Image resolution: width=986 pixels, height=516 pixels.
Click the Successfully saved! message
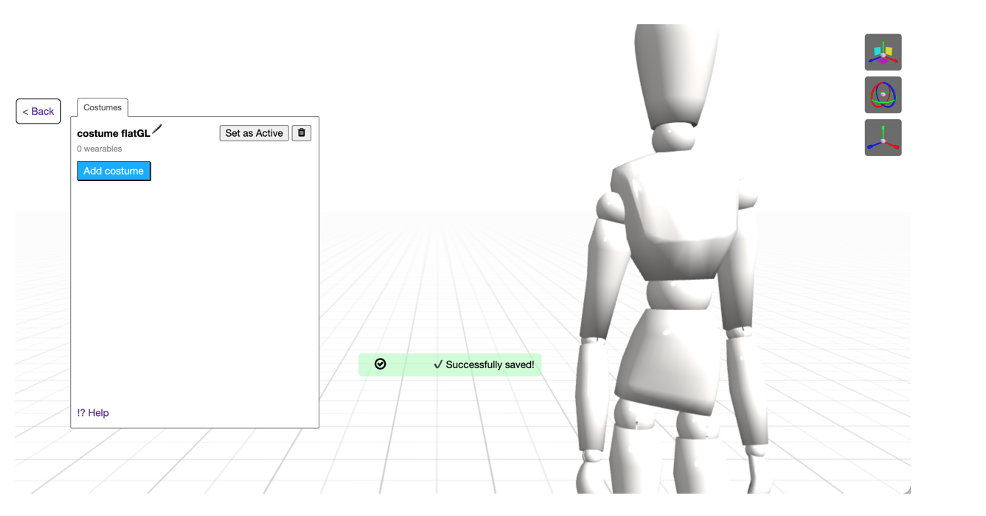tap(484, 365)
